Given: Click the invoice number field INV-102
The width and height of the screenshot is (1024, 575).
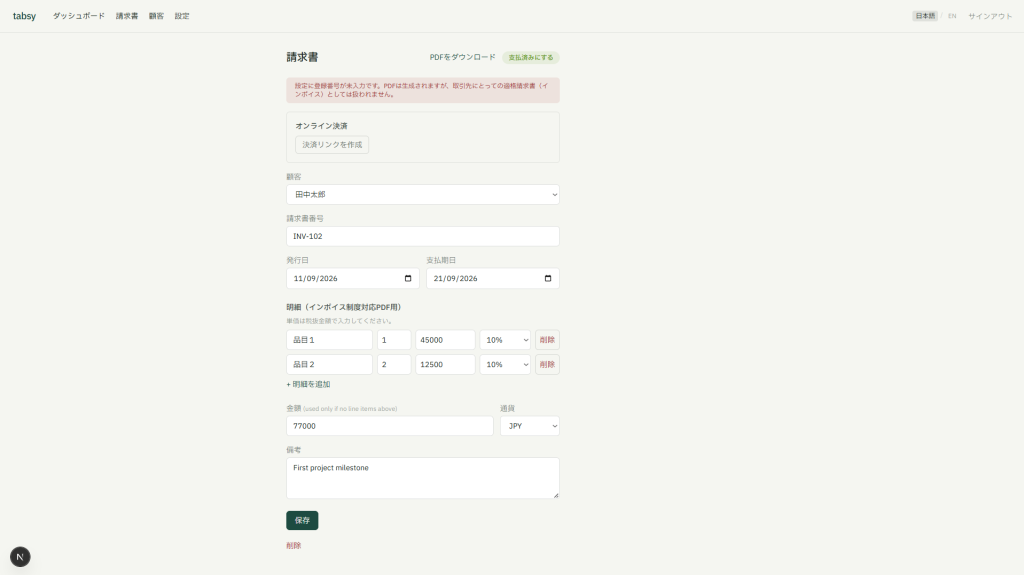Looking at the screenshot, I should 423,236.
